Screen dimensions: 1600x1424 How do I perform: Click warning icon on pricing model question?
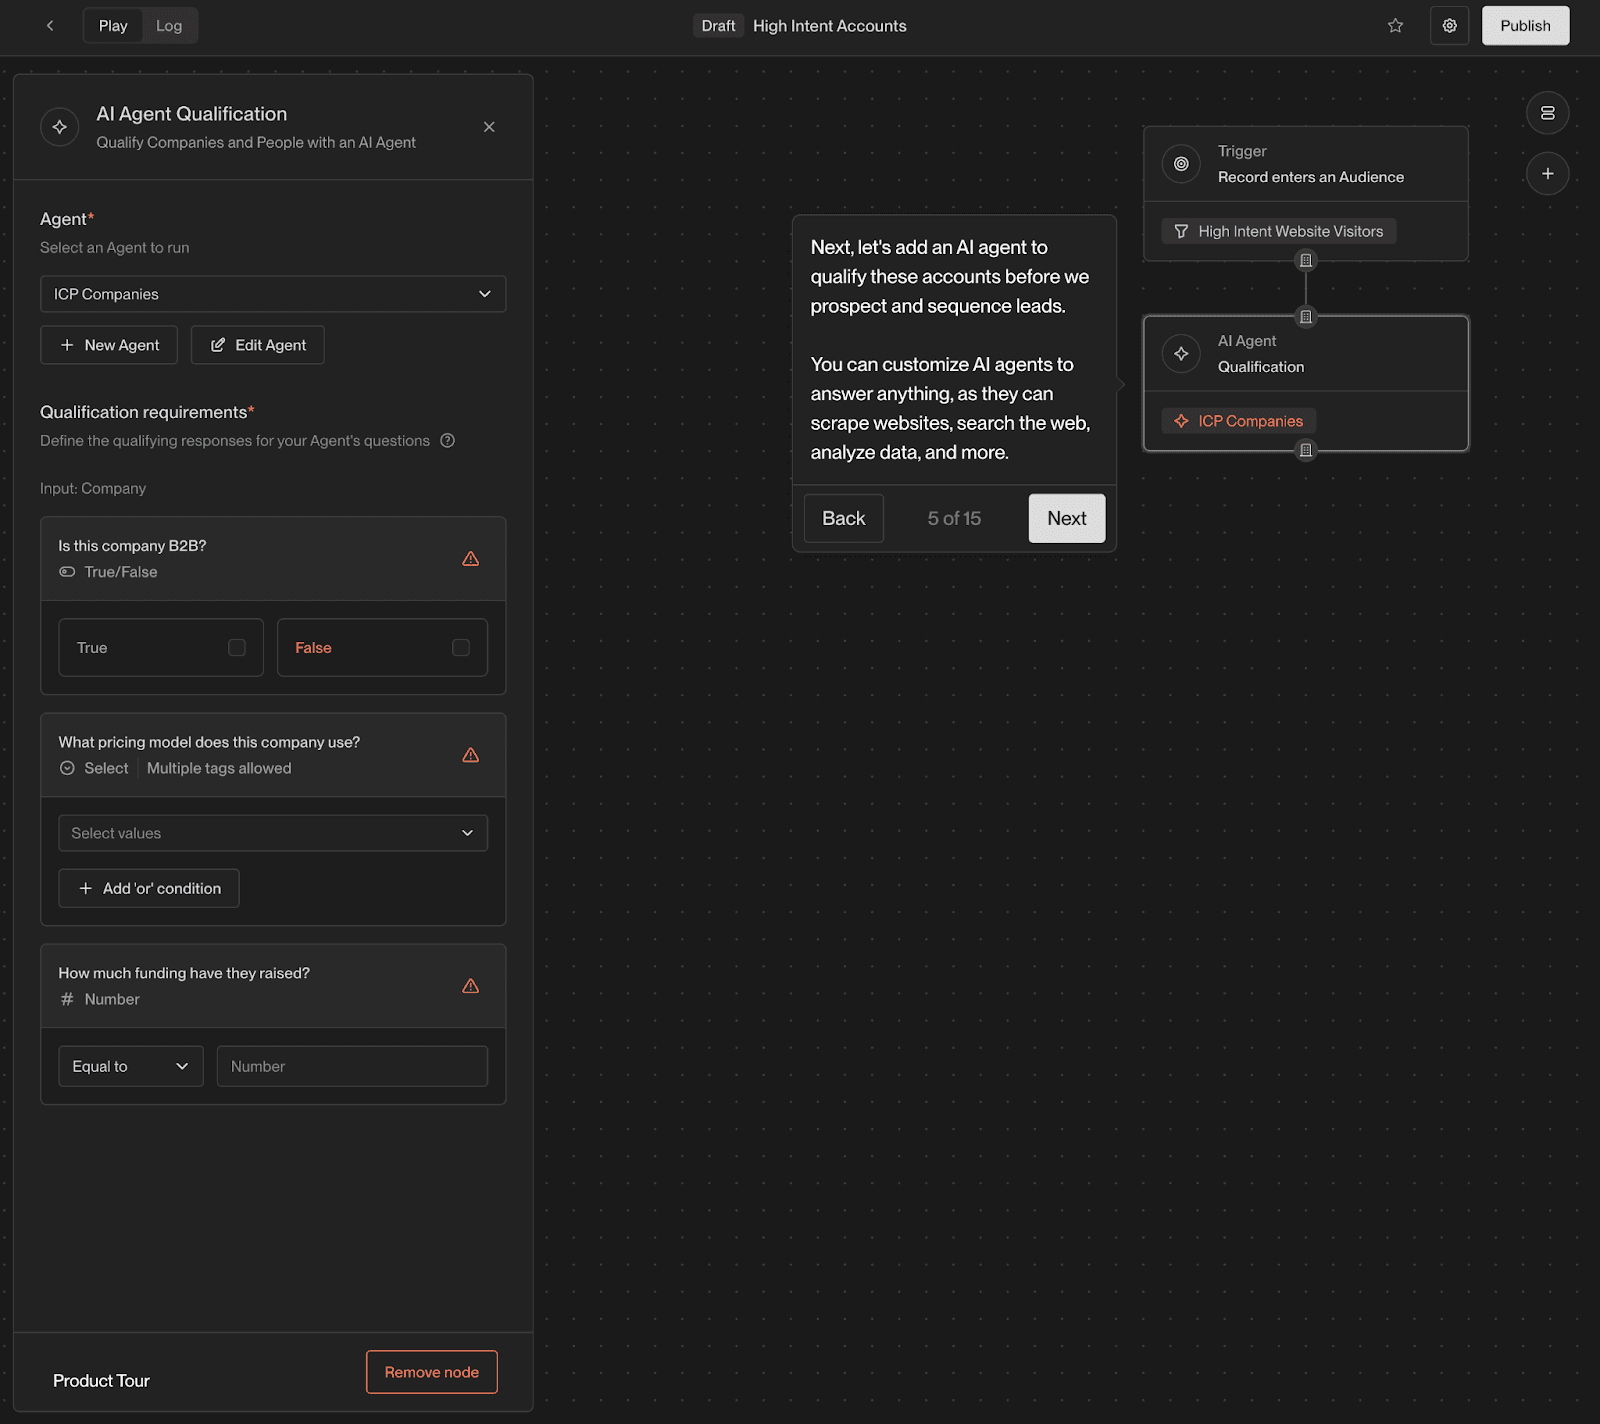[471, 755]
